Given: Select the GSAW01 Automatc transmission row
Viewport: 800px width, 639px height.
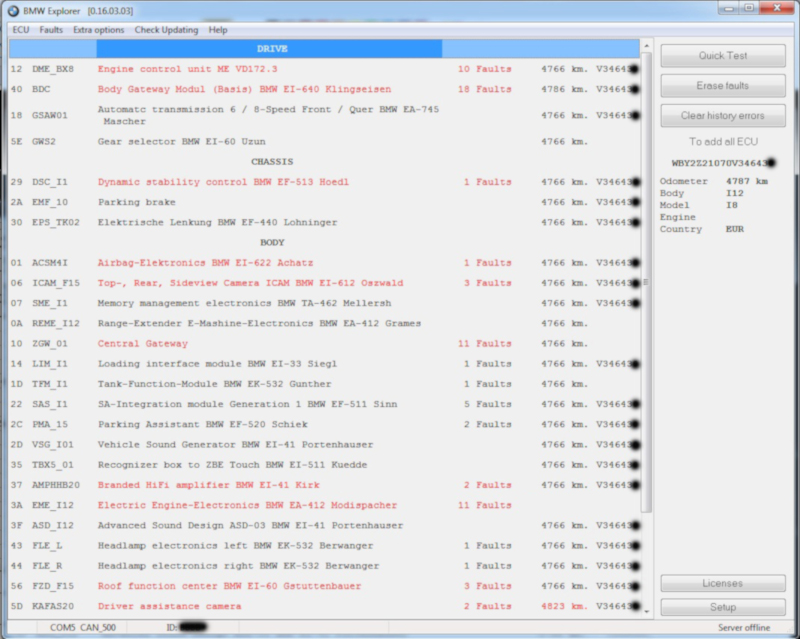Looking at the screenshot, I should [324, 115].
